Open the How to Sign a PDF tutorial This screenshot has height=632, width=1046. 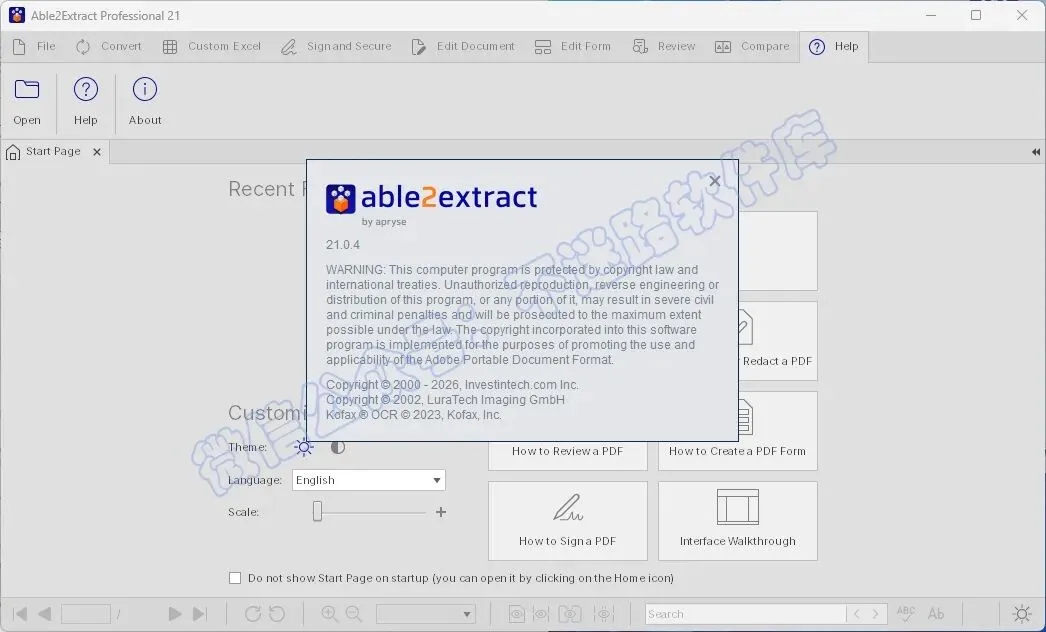pos(568,521)
